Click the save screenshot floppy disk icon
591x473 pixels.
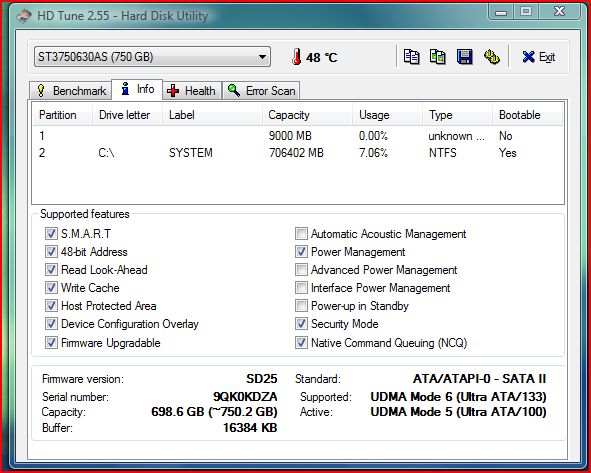(465, 57)
